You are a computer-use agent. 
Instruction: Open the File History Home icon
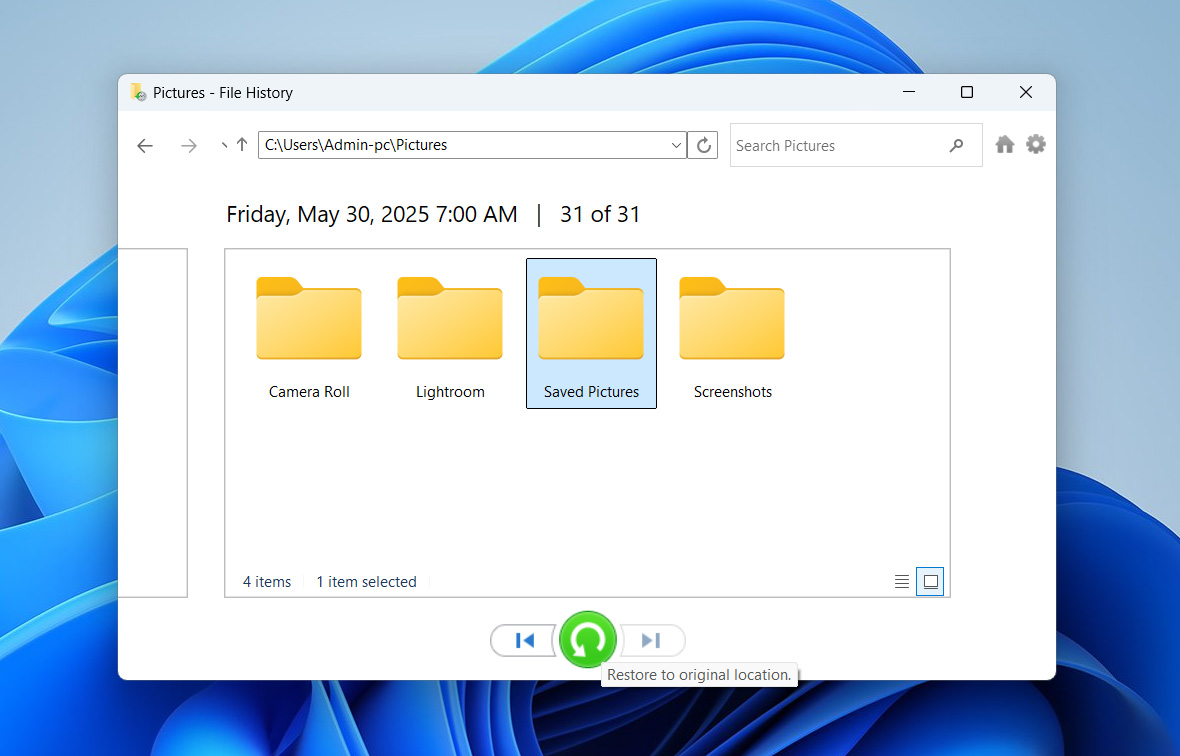tap(1005, 144)
